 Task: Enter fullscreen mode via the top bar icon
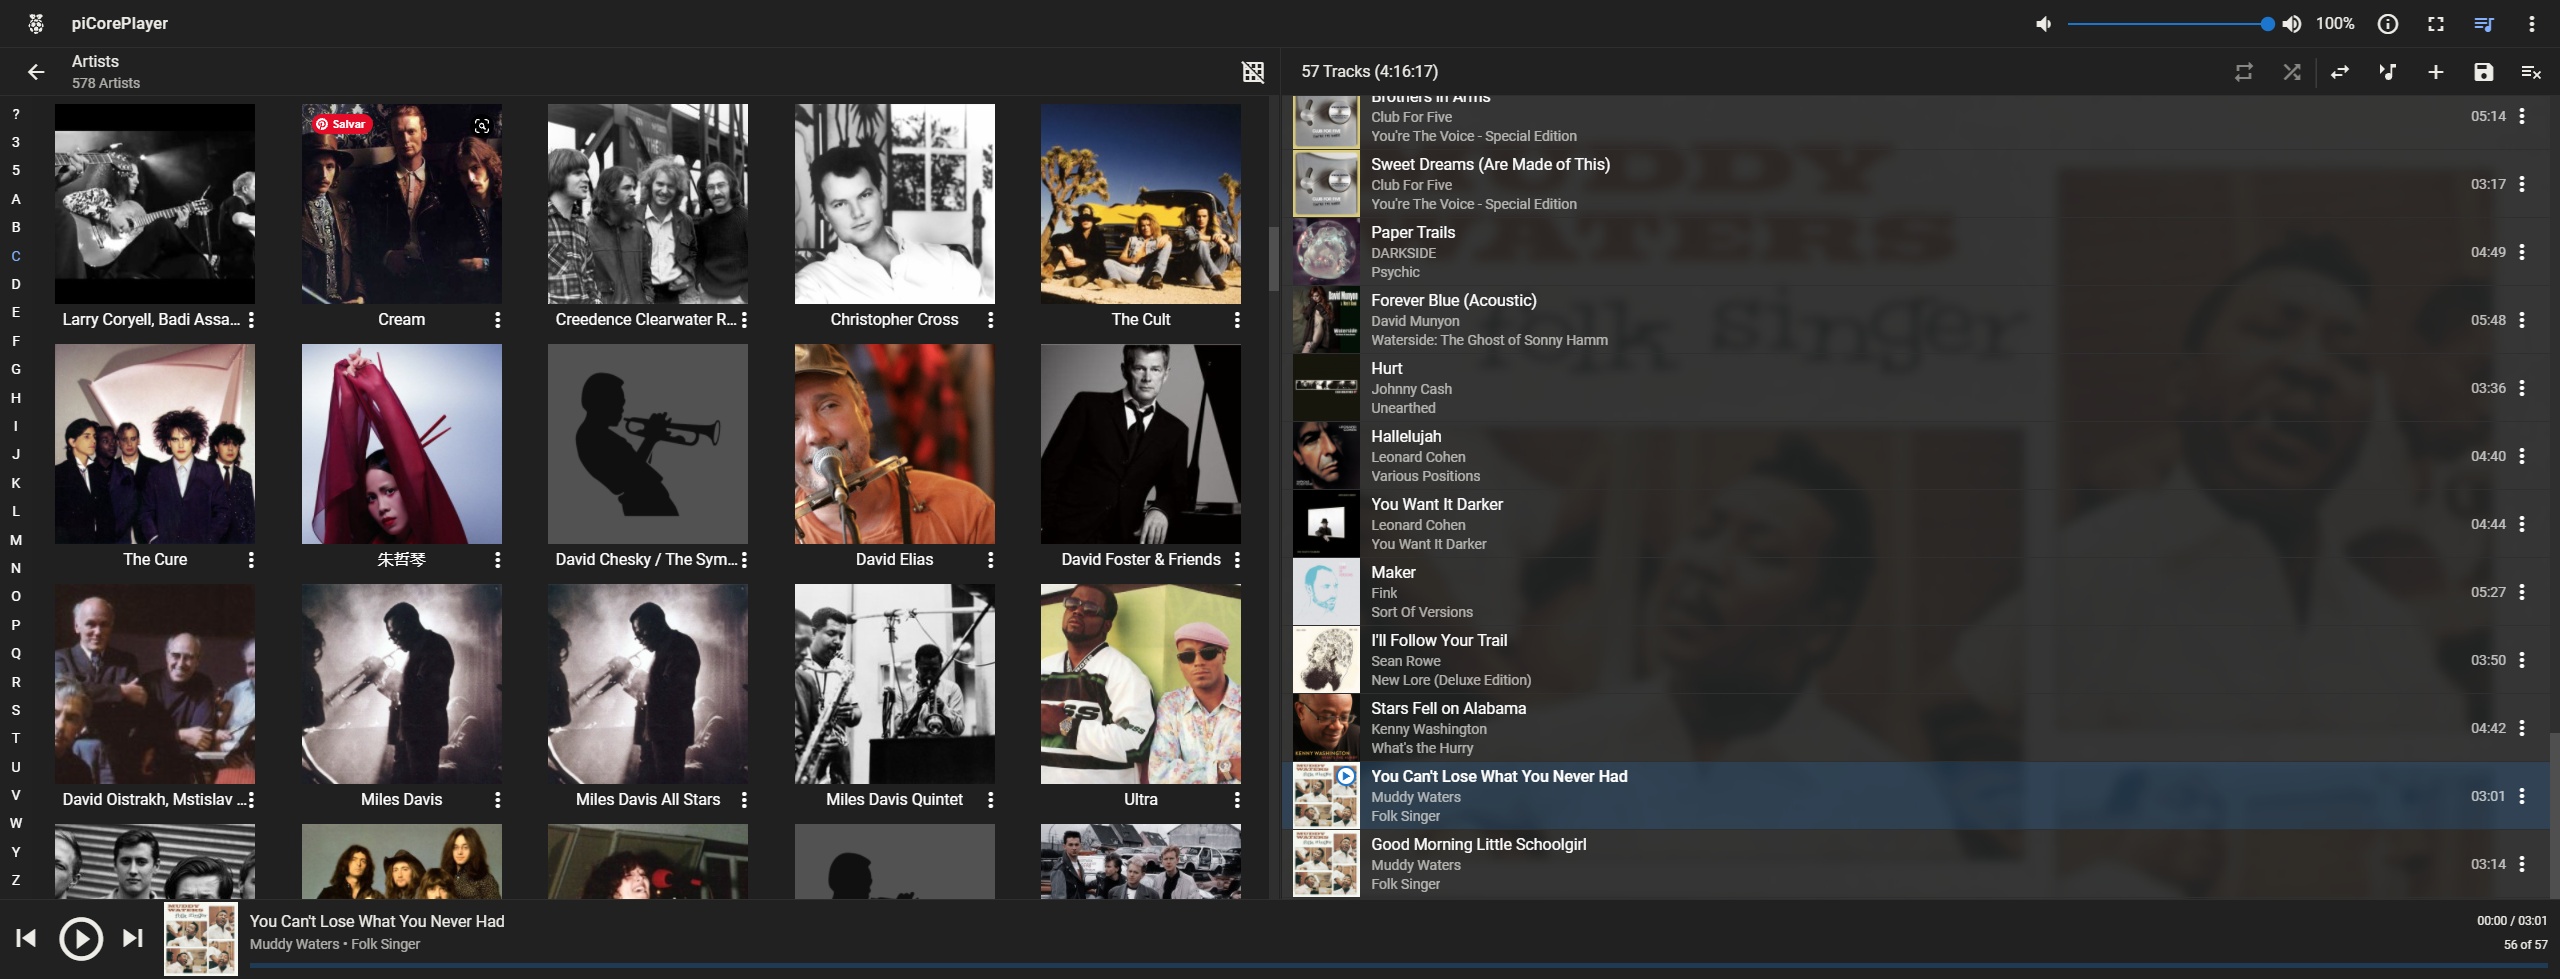[2436, 24]
